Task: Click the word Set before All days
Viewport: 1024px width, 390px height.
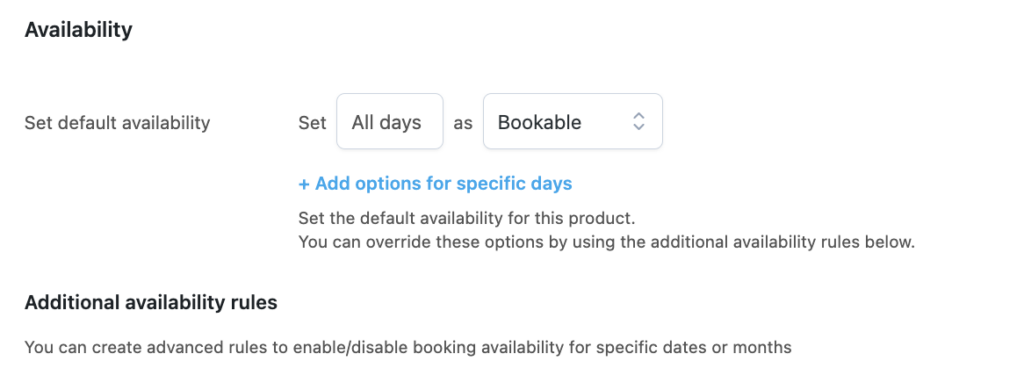Action: pyautogui.click(x=312, y=123)
